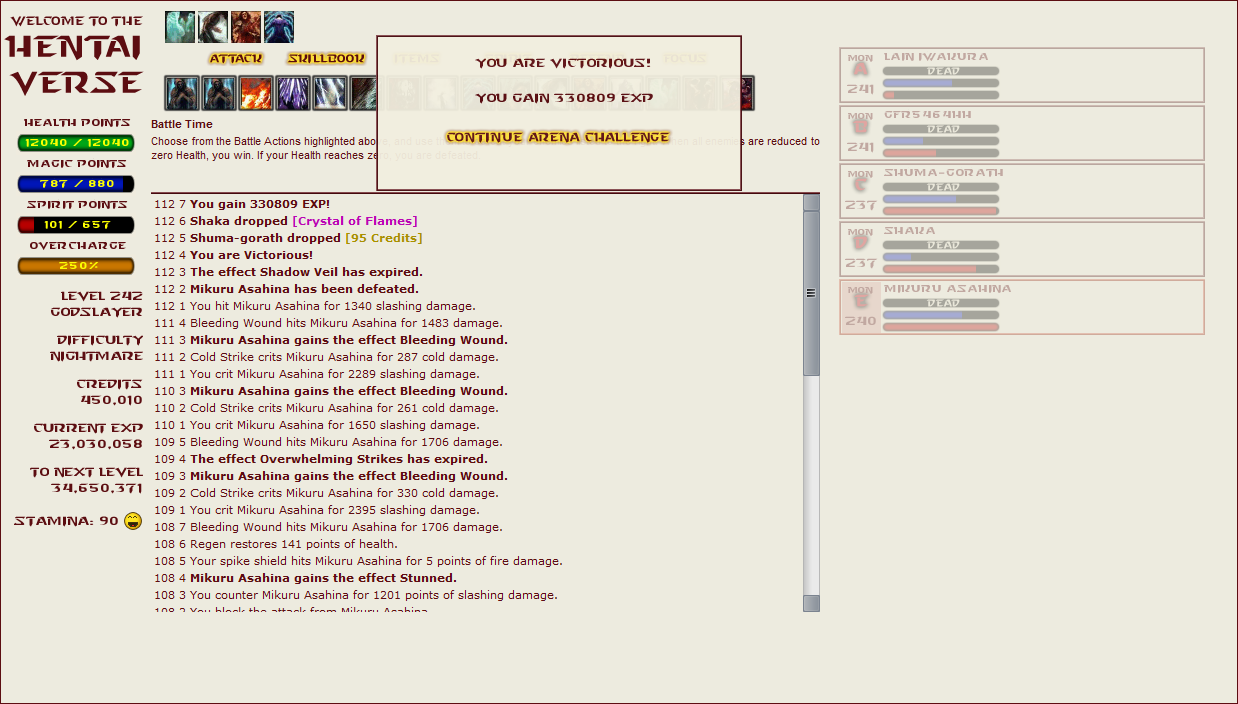
Task: Click the [95 Credits] drop text
Action: (x=384, y=238)
